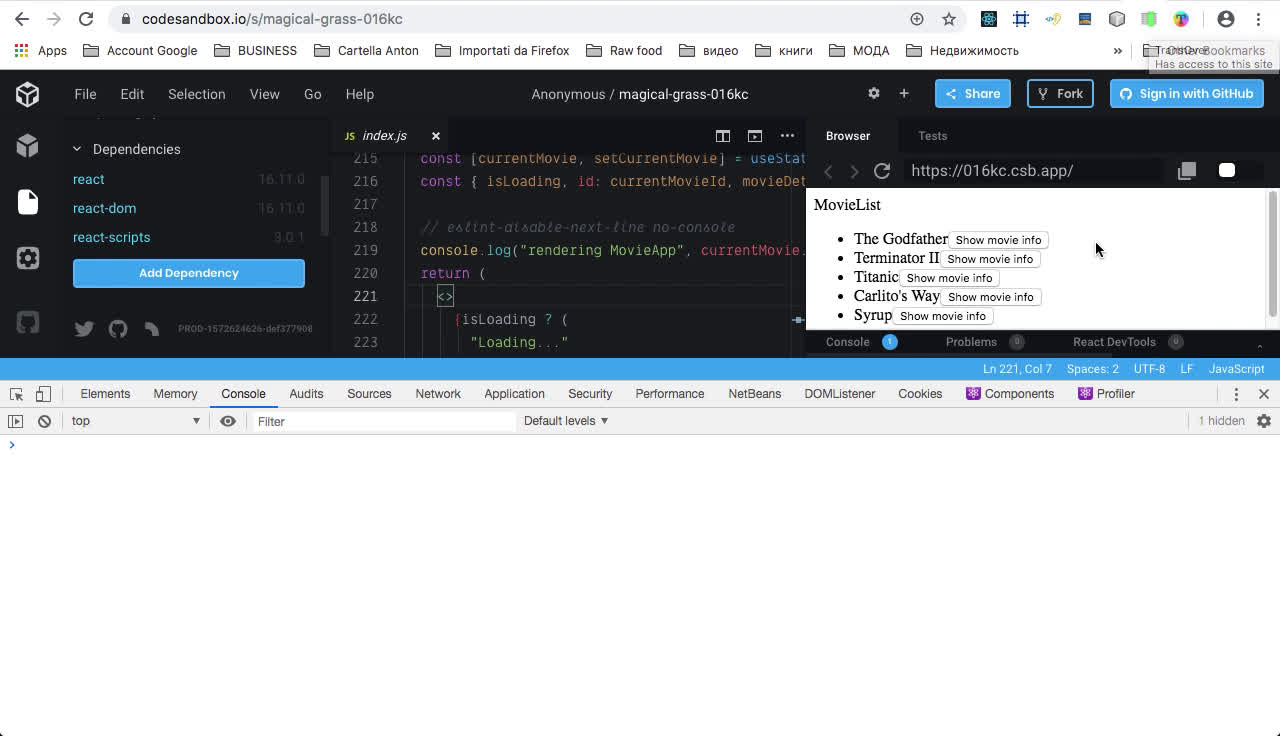Viewport: 1280px width, 736px height.
Task: Open DevTools console settings gear
Action: 1264,421
